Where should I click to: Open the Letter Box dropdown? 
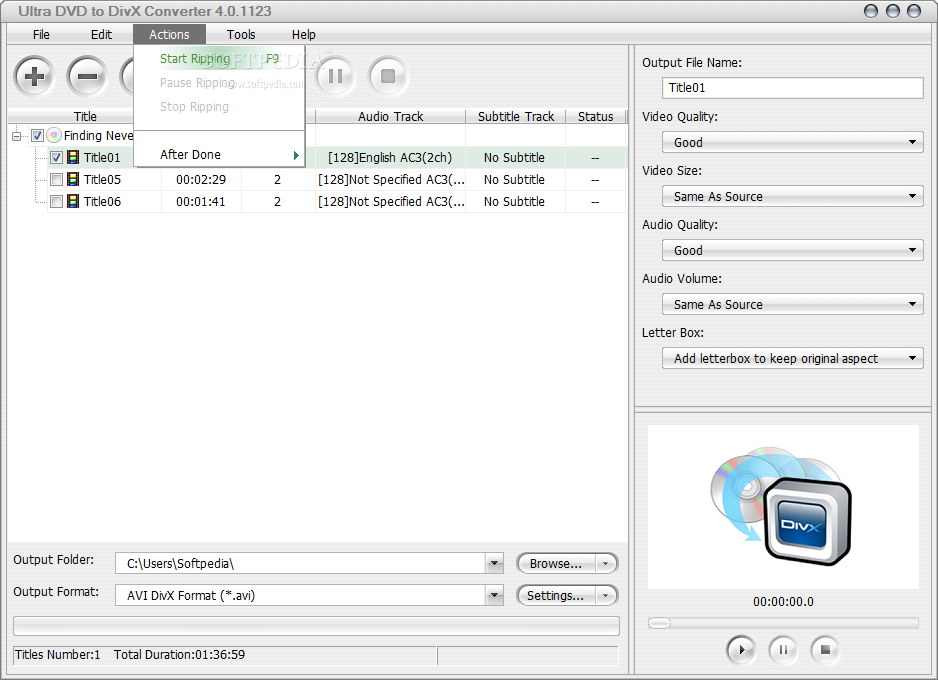pos(793,358)
